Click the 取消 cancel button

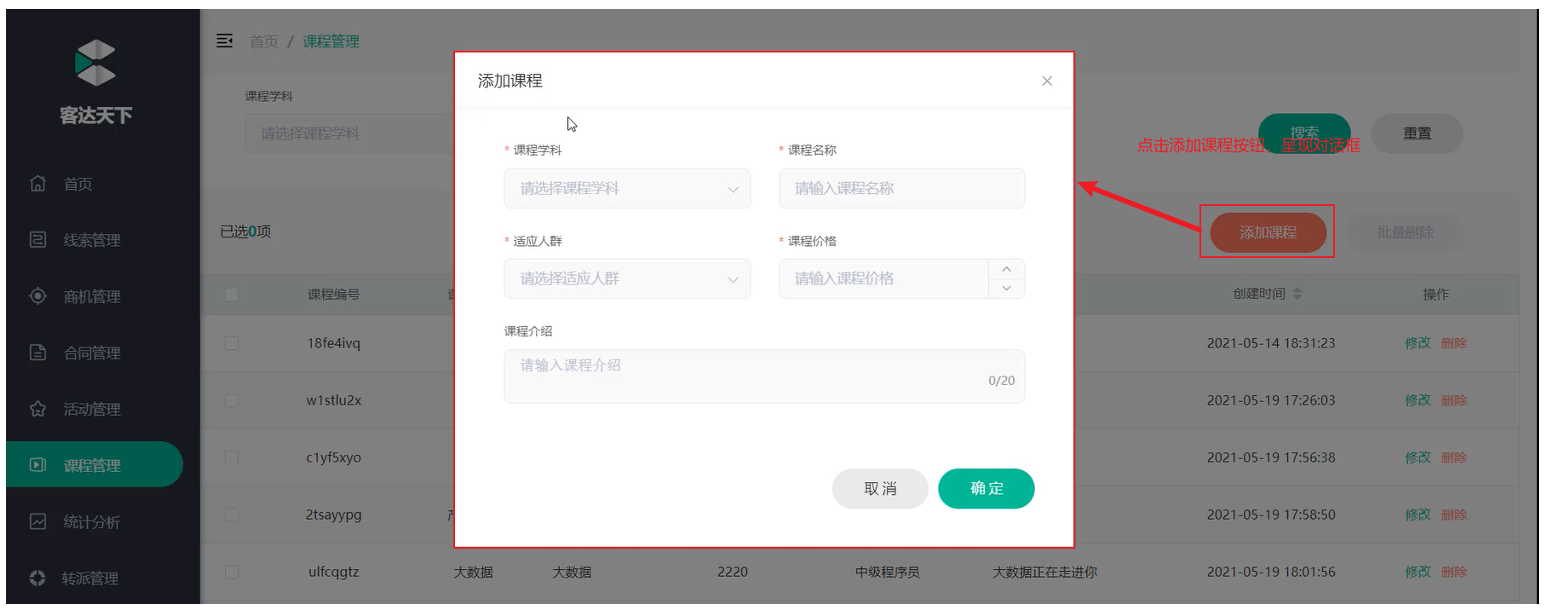(x=880, y=489)
